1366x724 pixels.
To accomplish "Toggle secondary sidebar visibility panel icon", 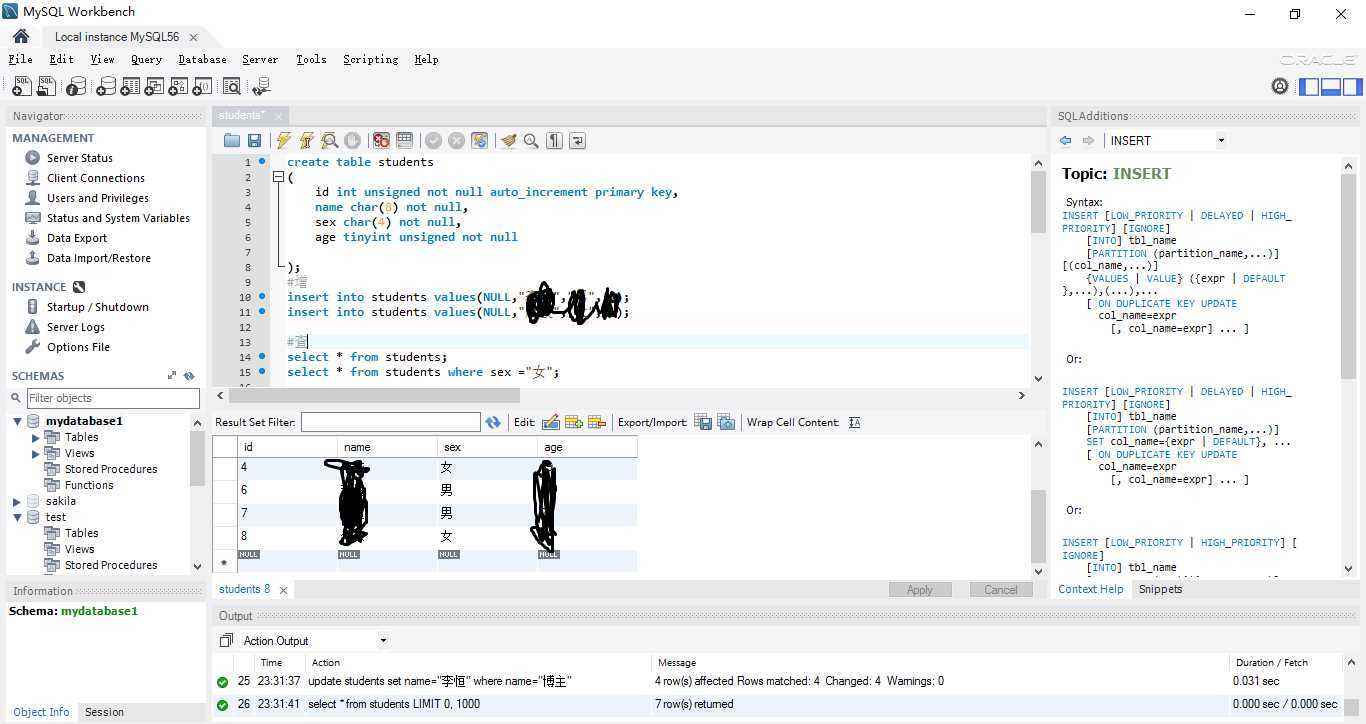I will [x=1351, y=87].
